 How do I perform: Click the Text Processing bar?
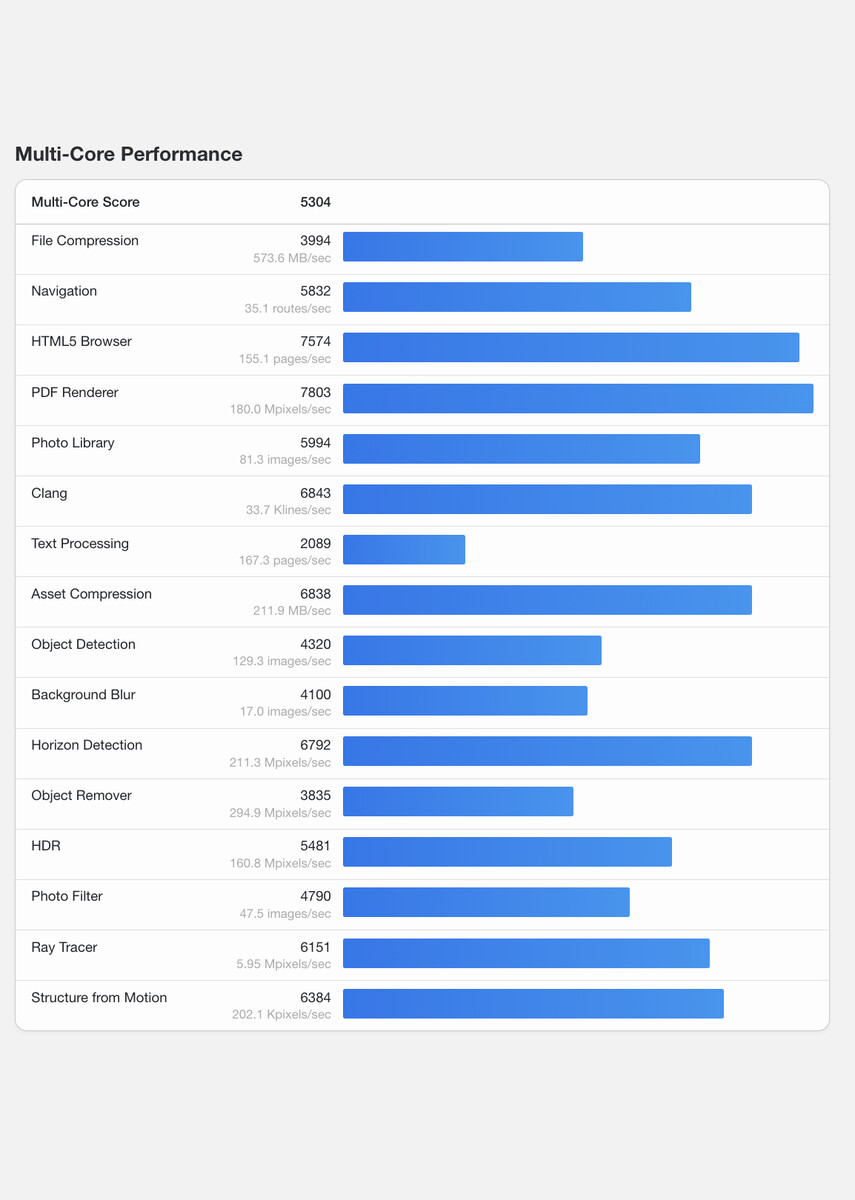pyautogui.click(x=404, y=549)
